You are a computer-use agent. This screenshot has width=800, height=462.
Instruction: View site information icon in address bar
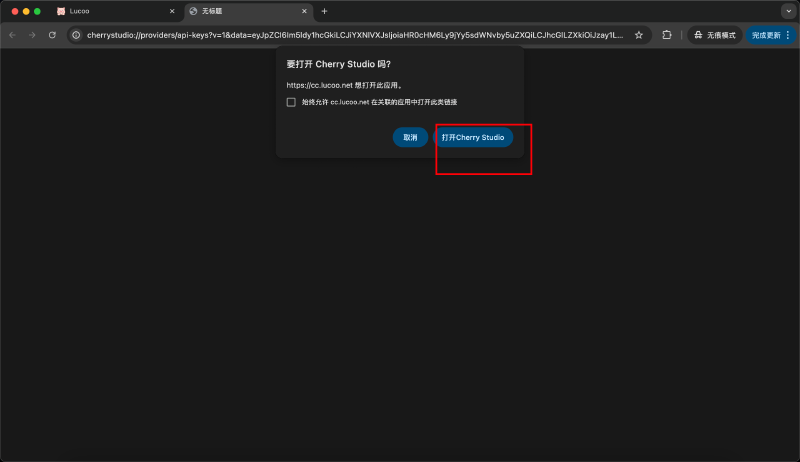coord(76,35)
